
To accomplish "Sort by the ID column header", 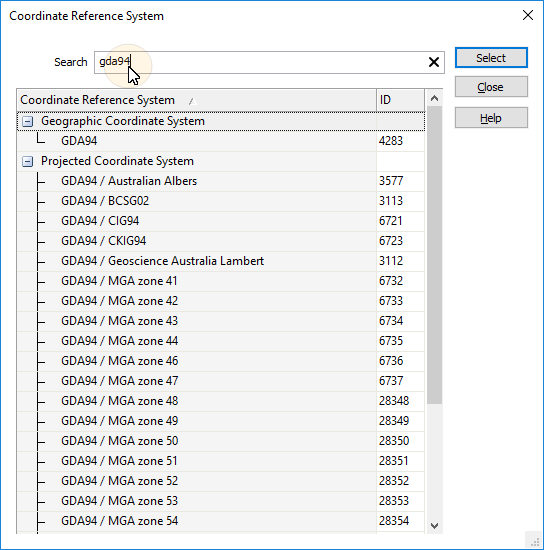I will (x=400, y=100).
